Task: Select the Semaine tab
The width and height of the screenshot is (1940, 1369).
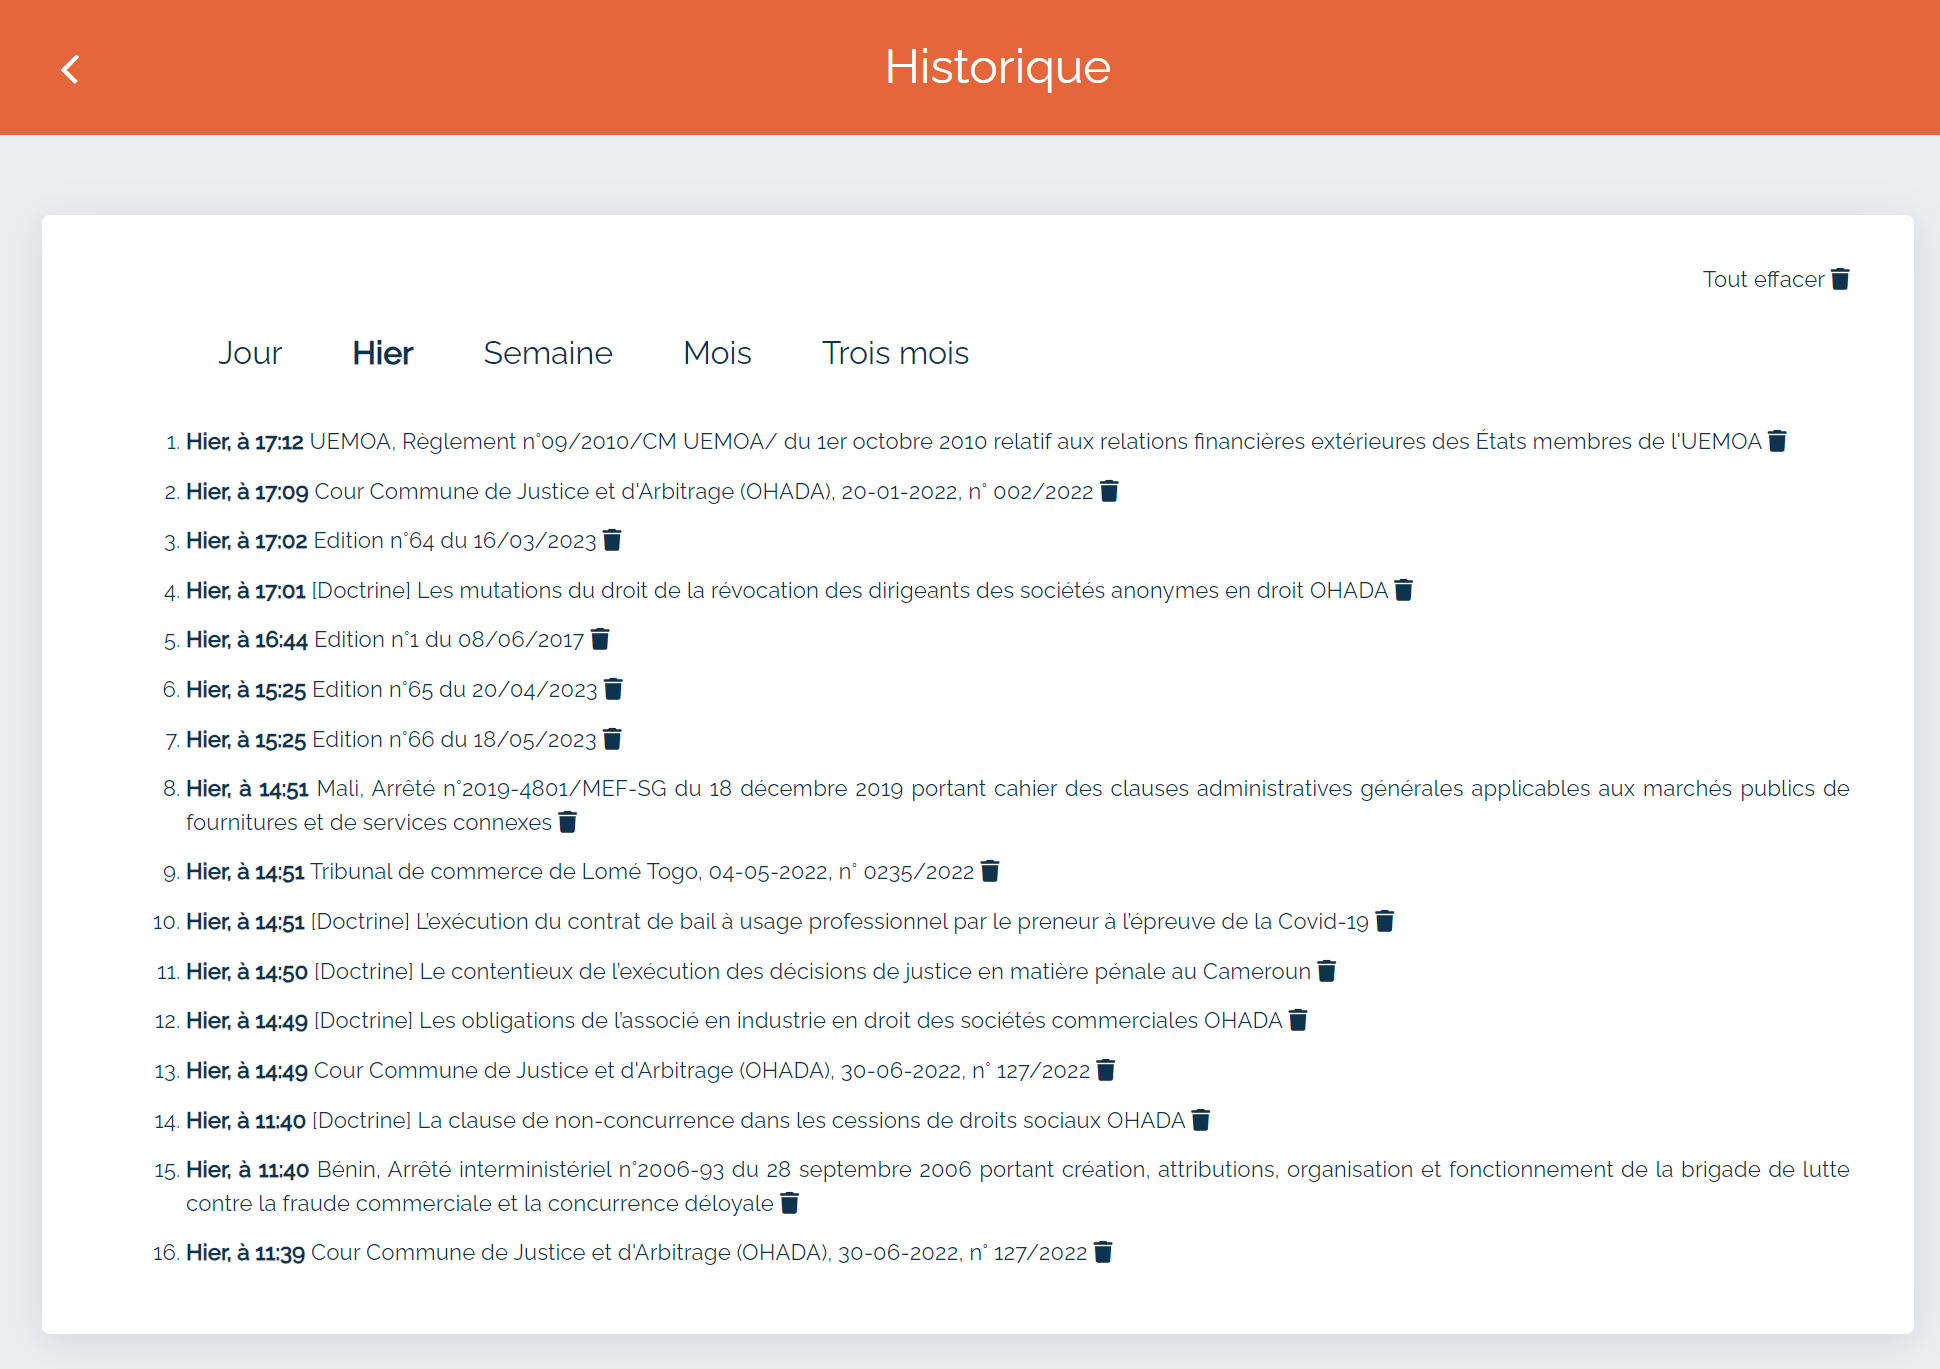Action: coord(547,353)
